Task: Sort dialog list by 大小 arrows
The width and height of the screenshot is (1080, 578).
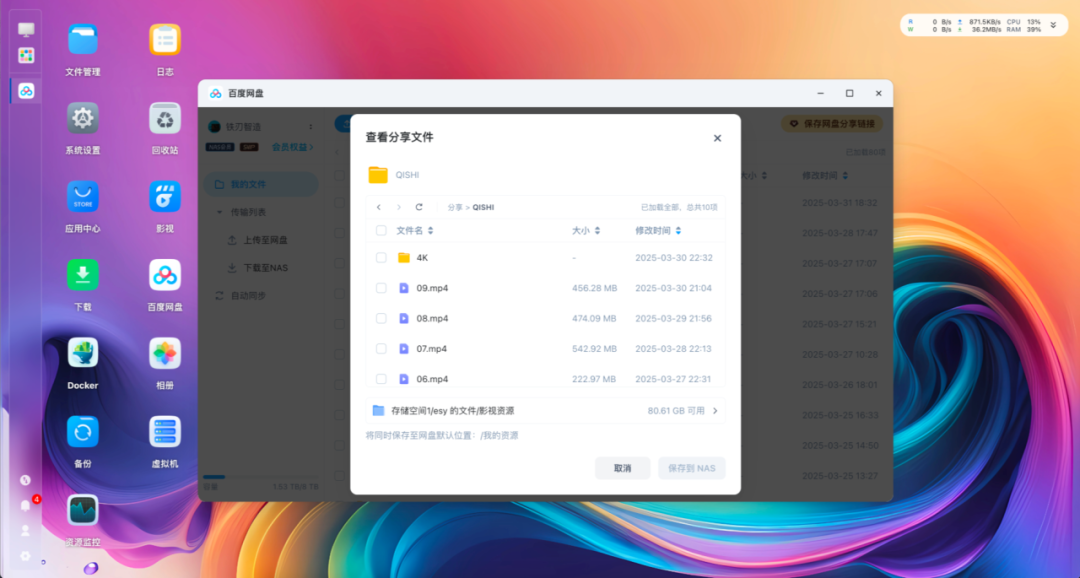Action: [x=597, y=231]
